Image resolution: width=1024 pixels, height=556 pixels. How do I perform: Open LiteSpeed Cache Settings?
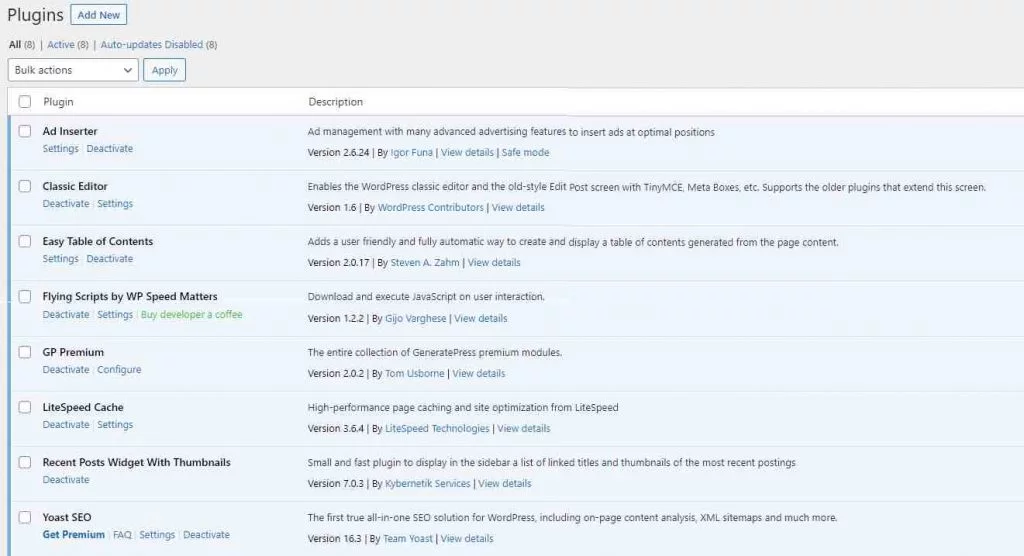[115, 424]
